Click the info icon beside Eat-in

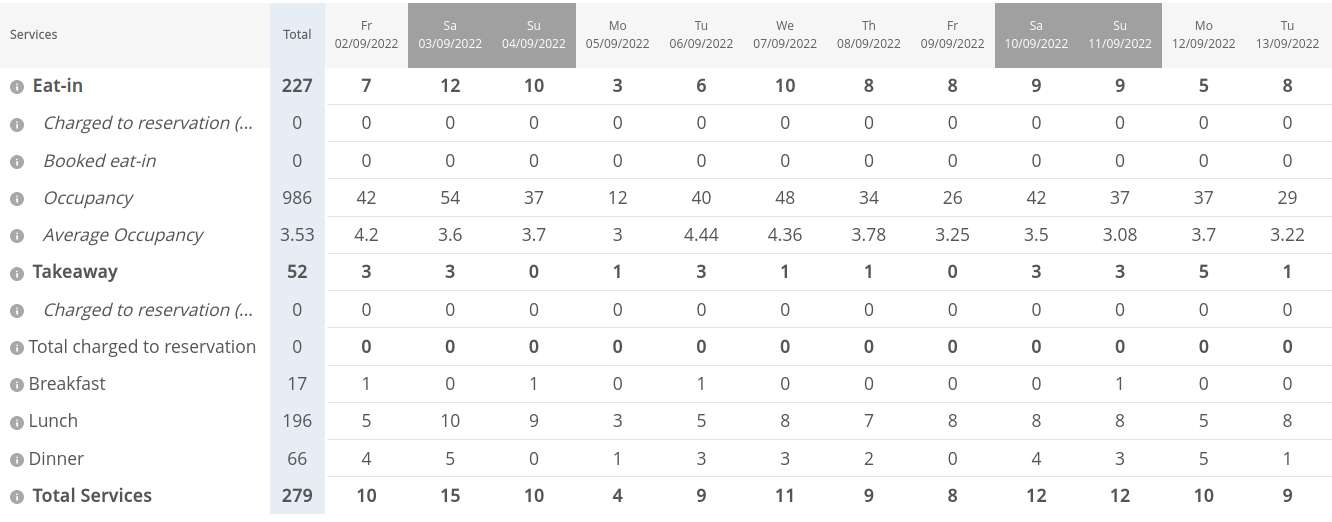click(17, 87)
